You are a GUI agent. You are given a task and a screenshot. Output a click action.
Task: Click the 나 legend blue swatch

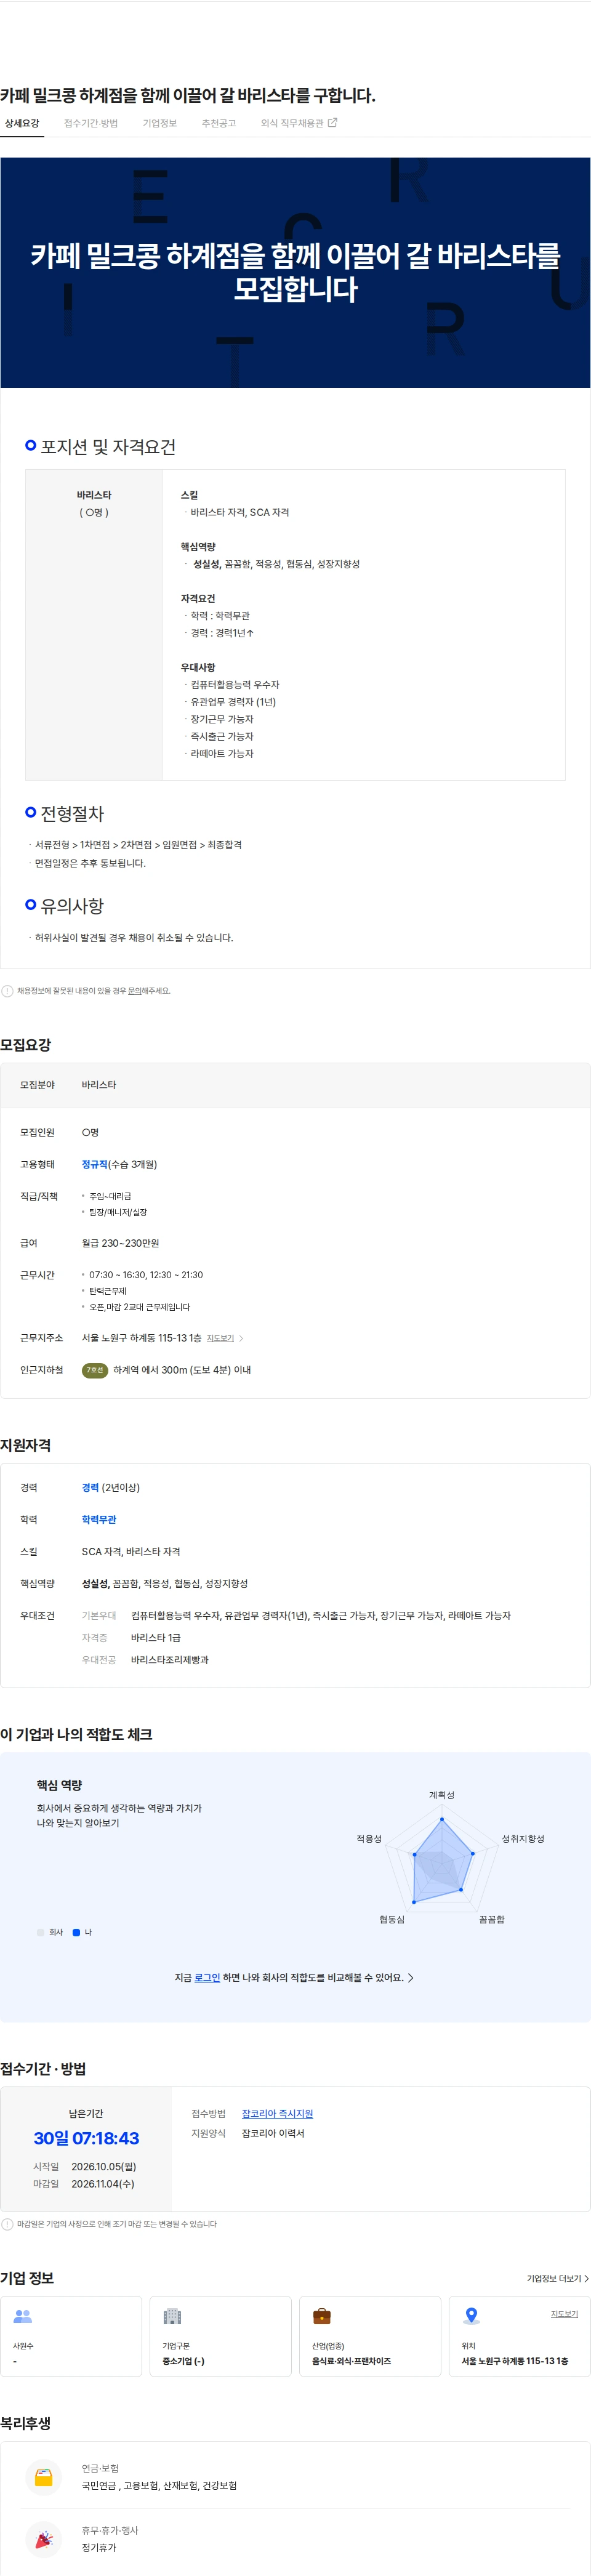76,1932
